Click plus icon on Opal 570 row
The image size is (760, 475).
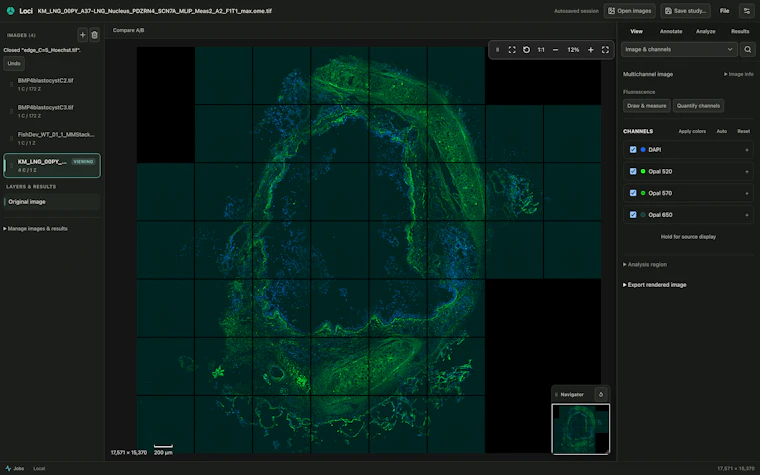tap(746, 193)
